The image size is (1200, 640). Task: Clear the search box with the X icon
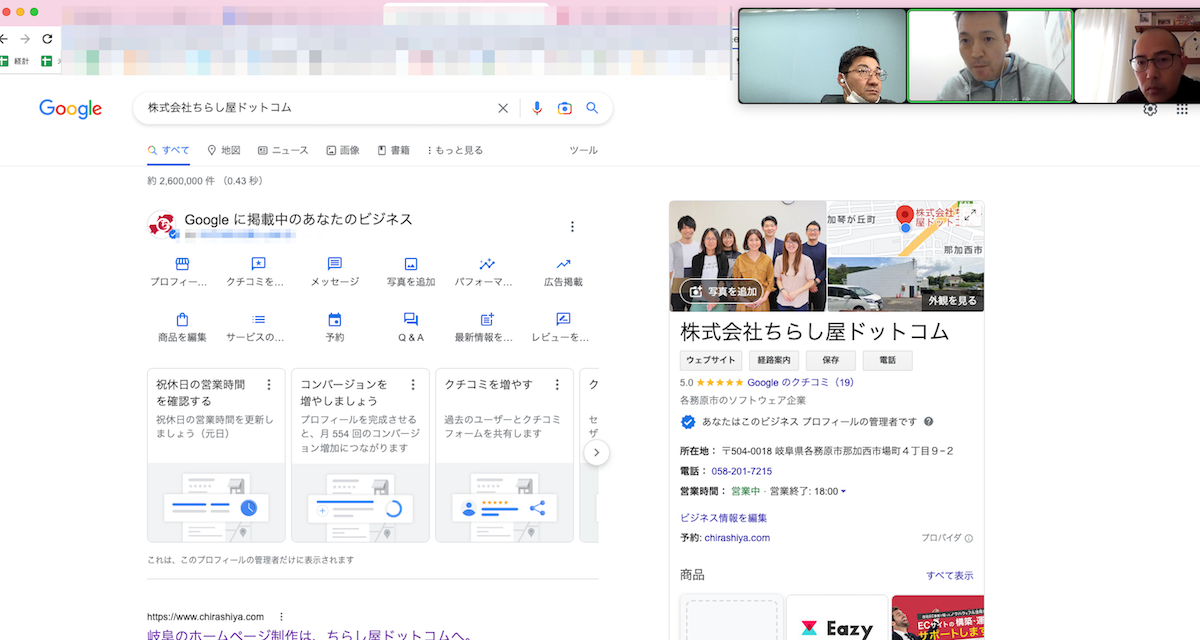click(x=503, y=108)
